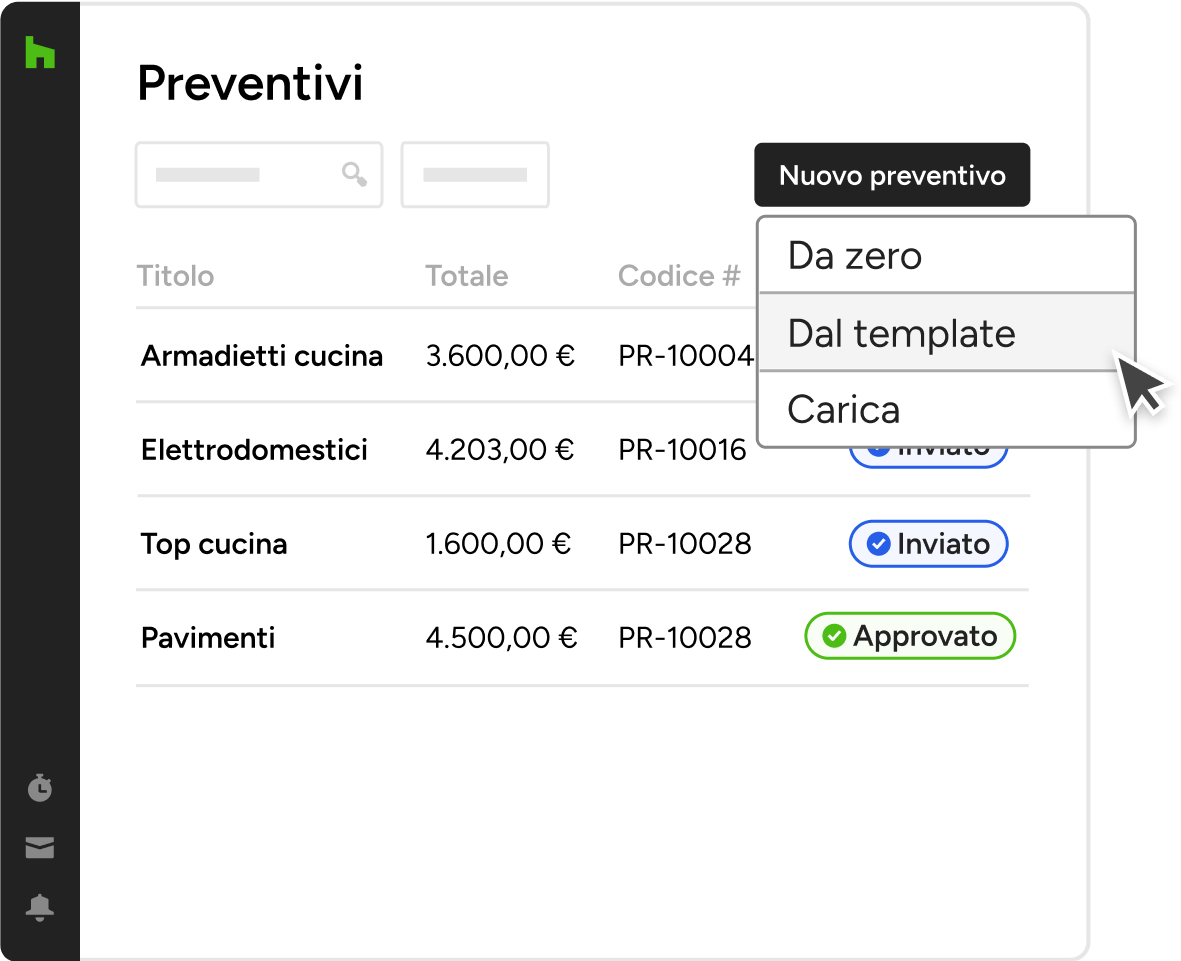Click the search magnifier icon

coord(354,174)
